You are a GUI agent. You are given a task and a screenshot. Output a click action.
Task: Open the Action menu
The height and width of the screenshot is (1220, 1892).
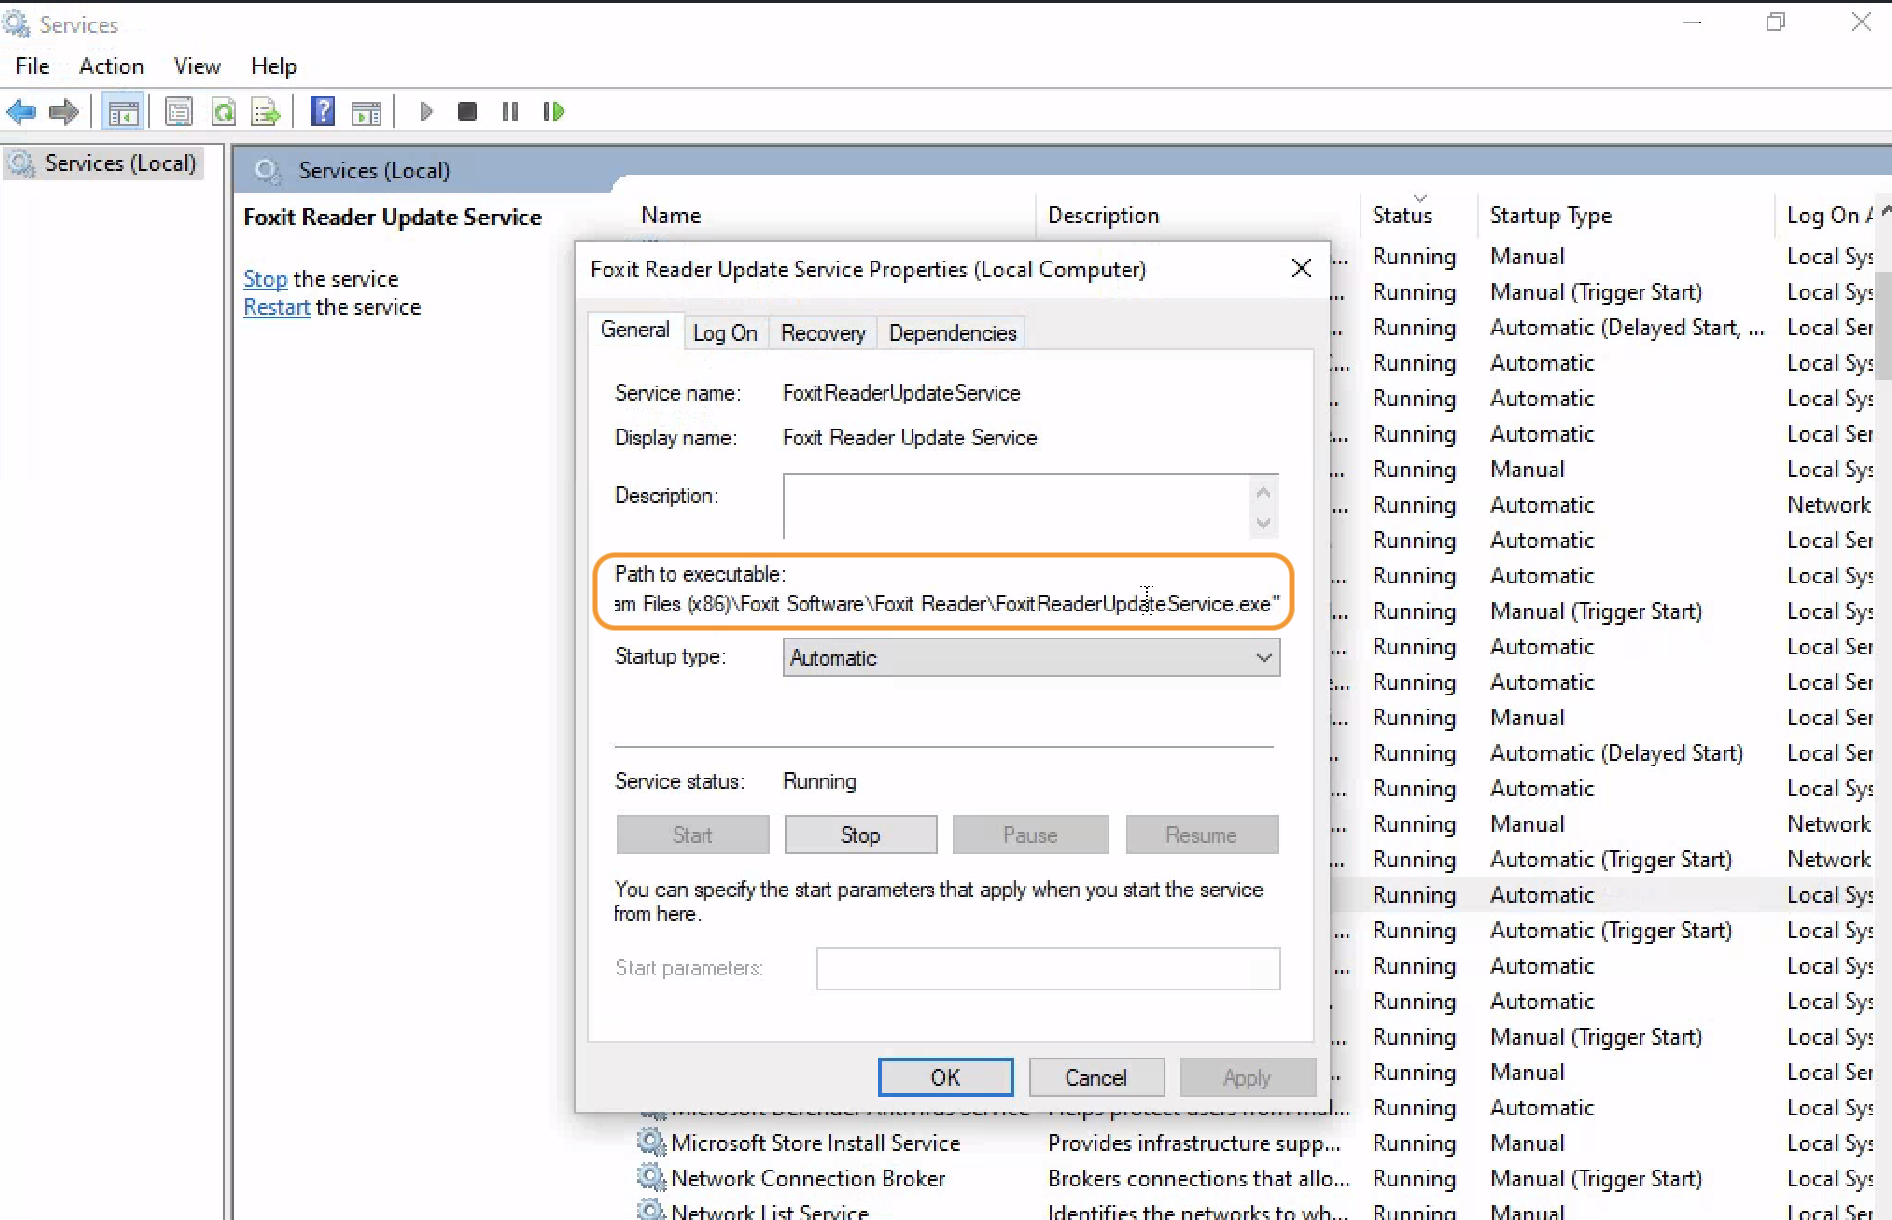[111, 66]
